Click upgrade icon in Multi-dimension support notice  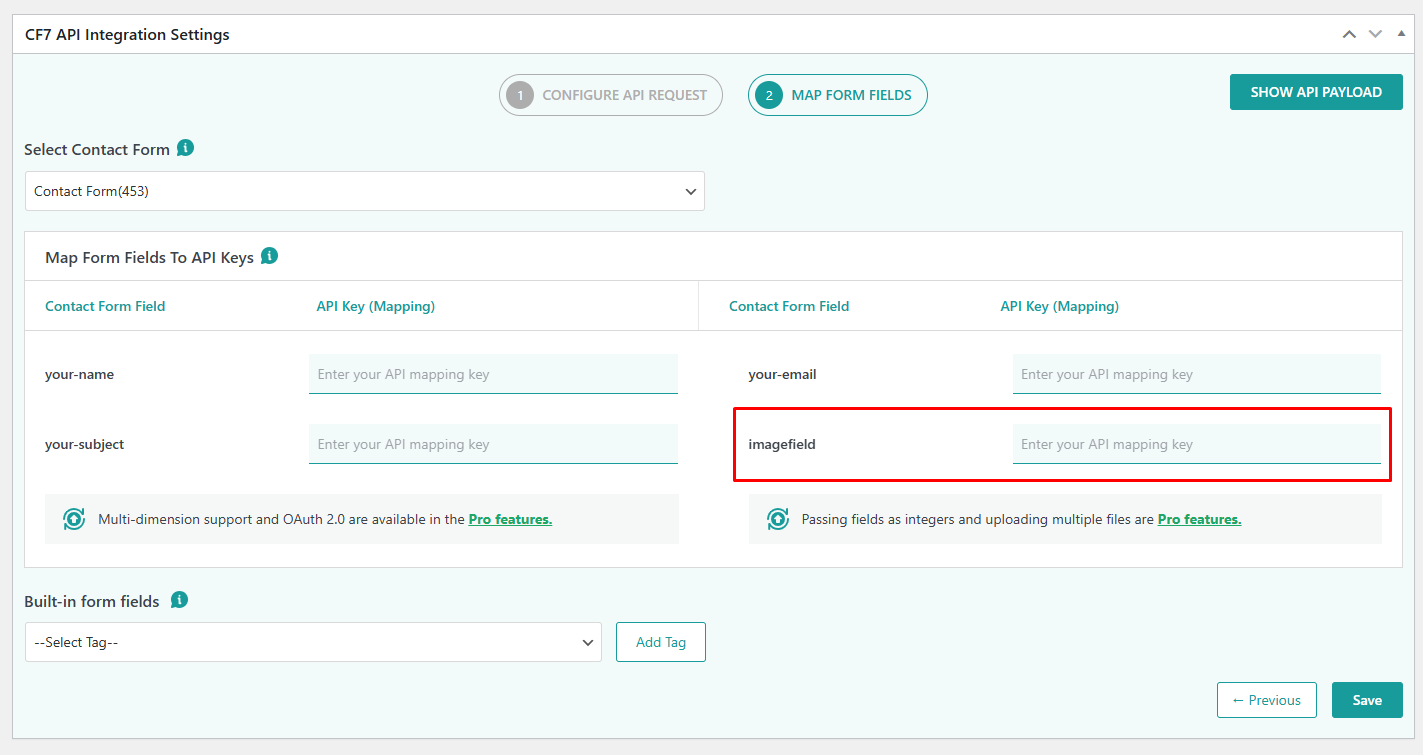74,519
